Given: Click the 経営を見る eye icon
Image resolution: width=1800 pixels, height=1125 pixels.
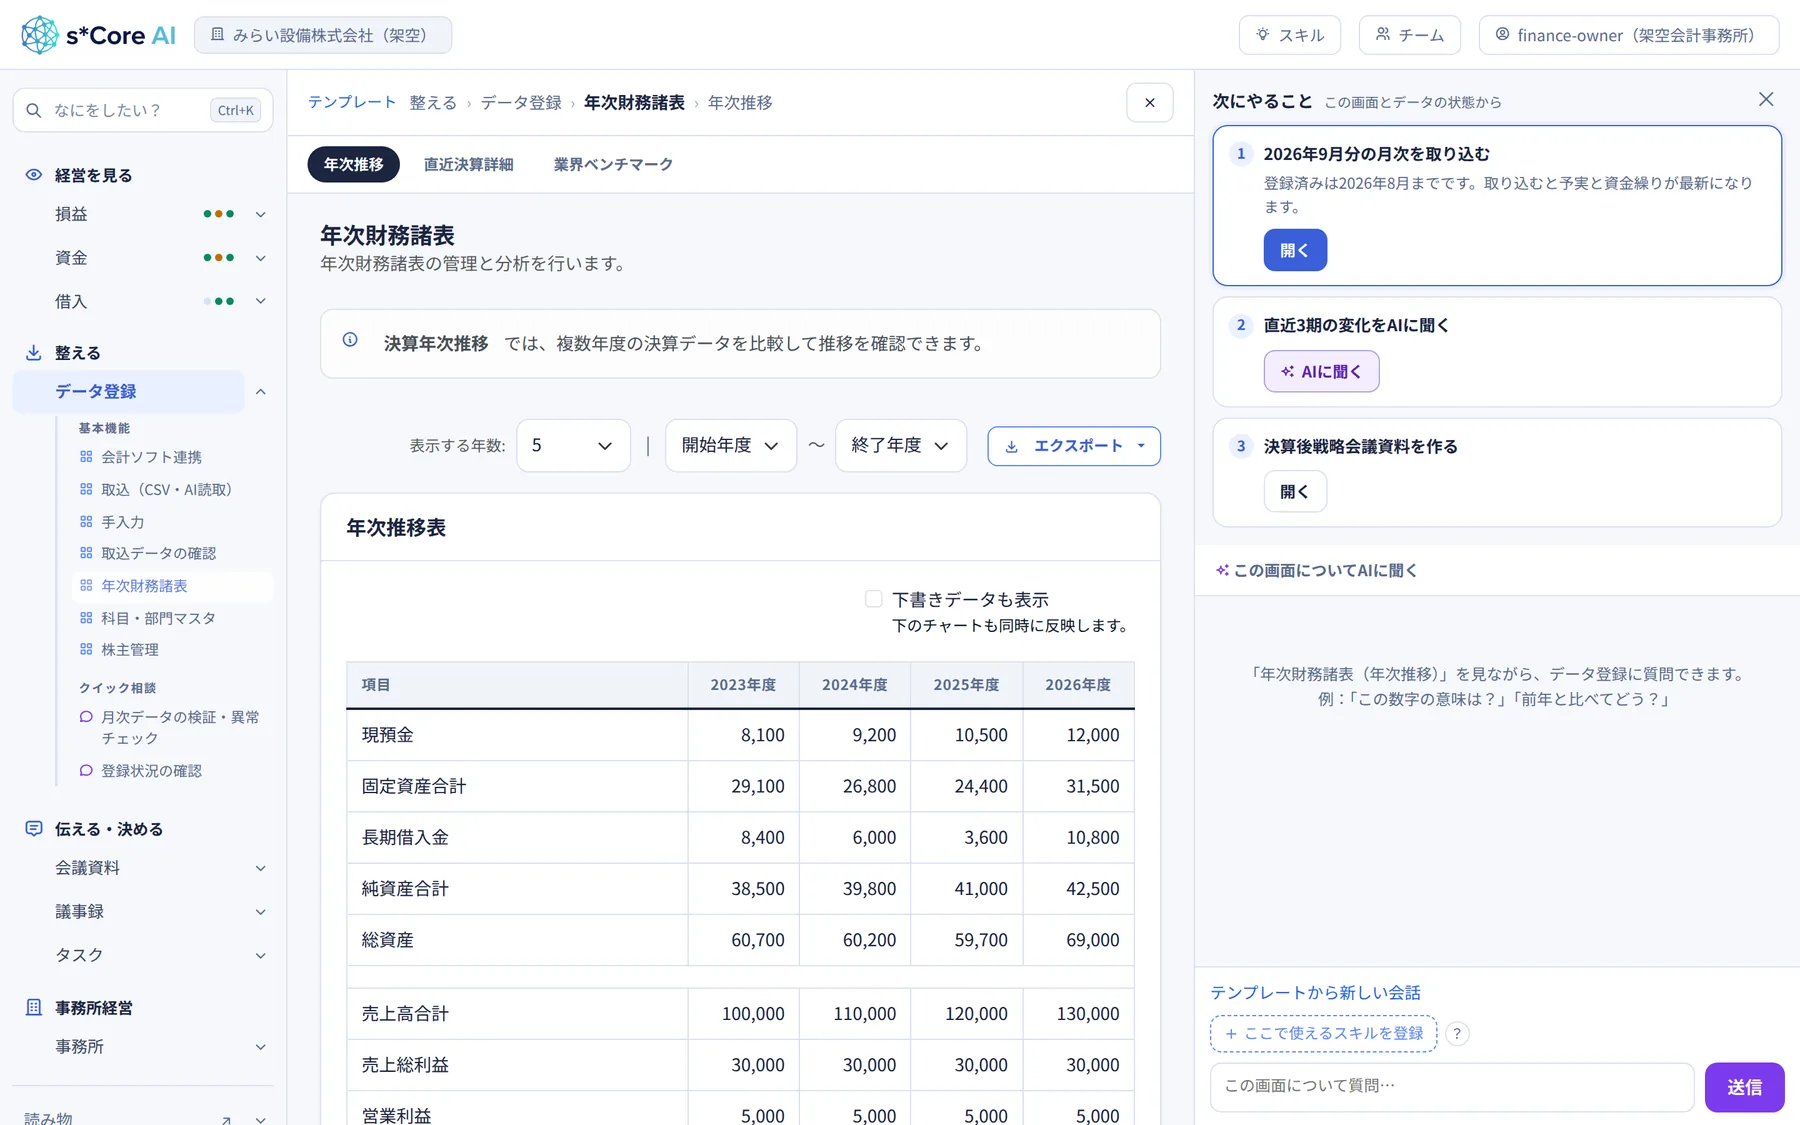Looking at the screenshot, I should pos(34,175).
